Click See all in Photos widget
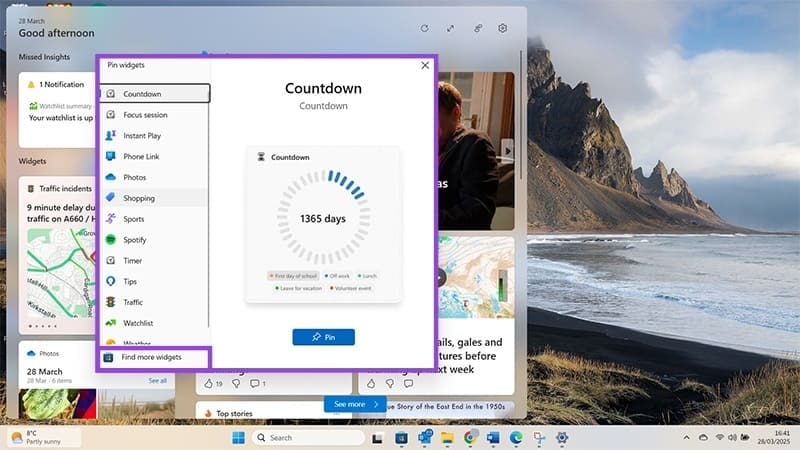Screen dimensions: 800x450 tap(157, 381)
